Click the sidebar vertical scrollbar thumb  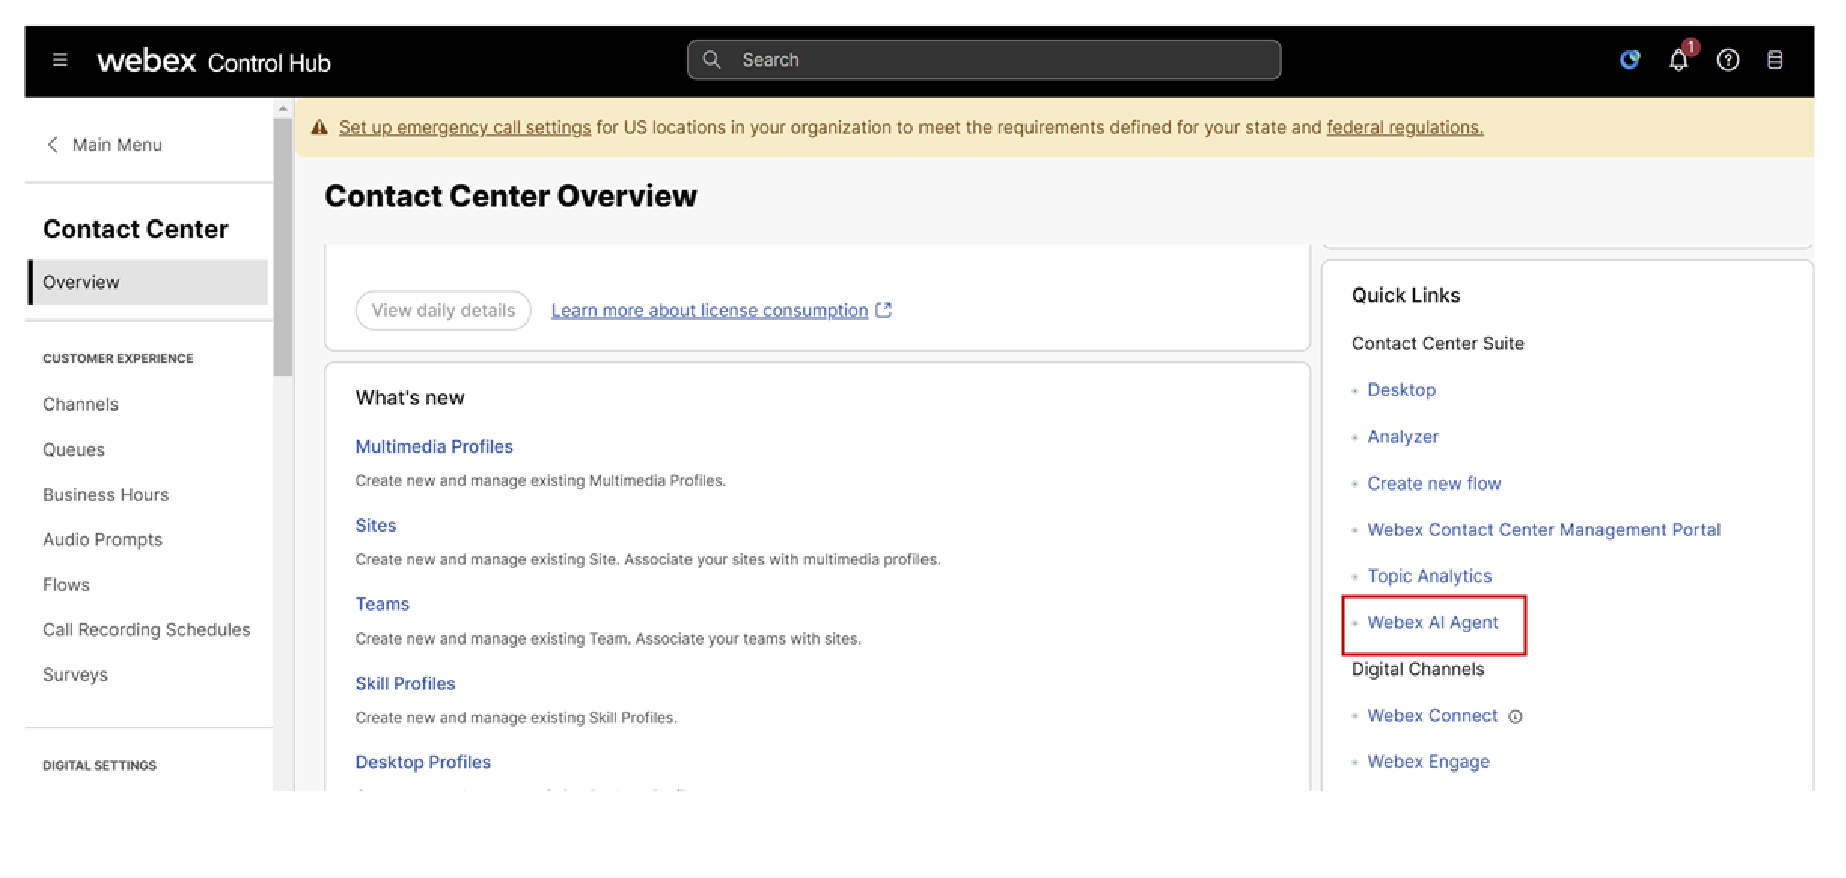(x=283, y=245)
